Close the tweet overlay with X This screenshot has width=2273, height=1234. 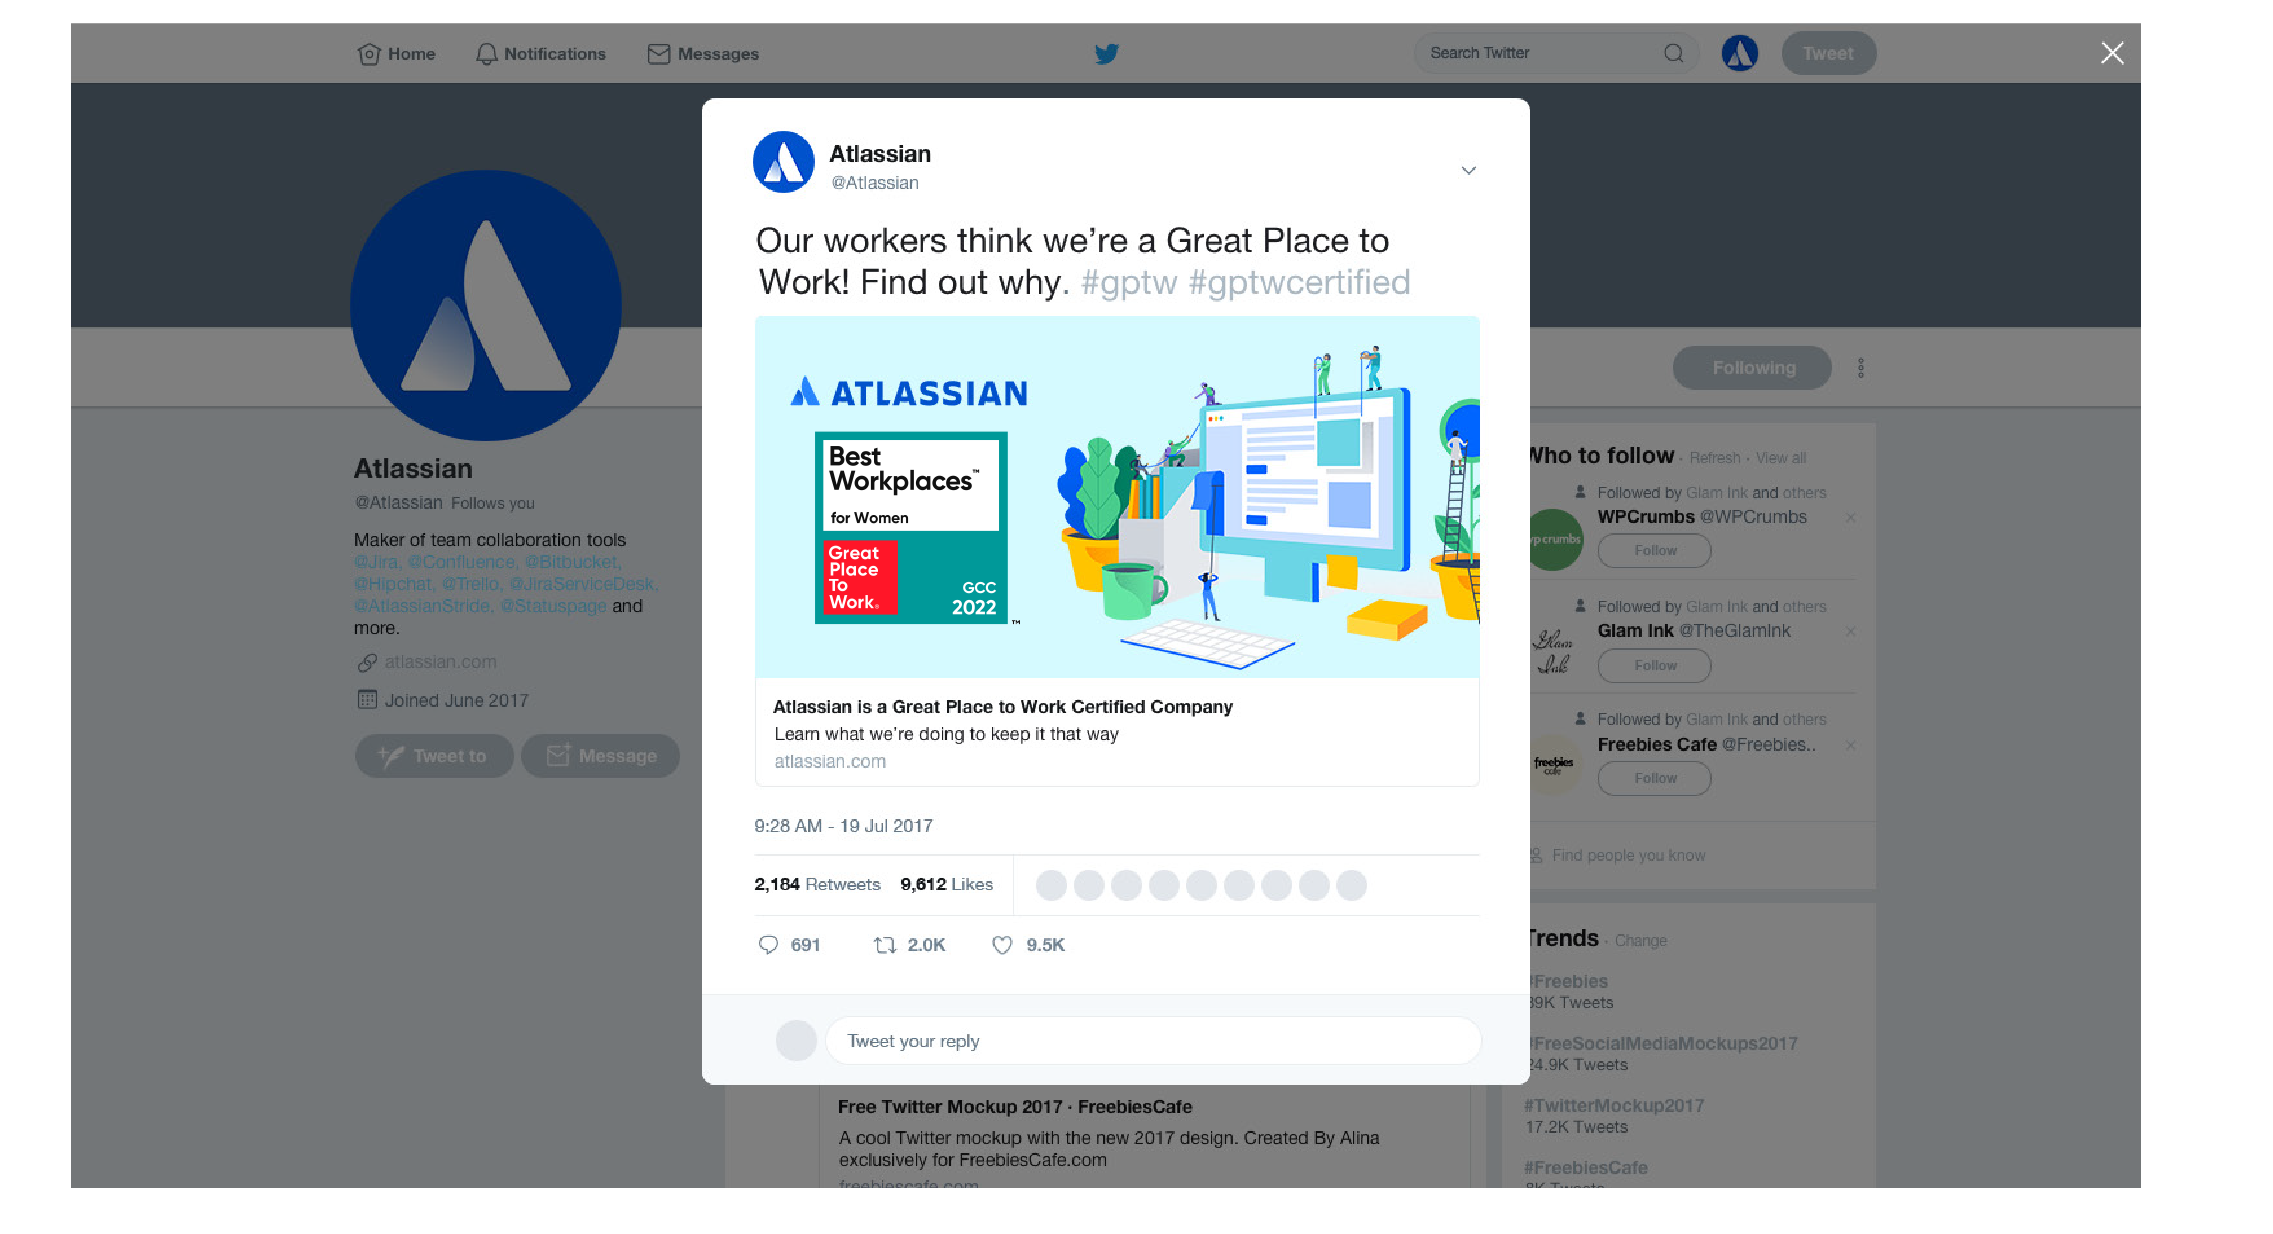point(2112,53)
